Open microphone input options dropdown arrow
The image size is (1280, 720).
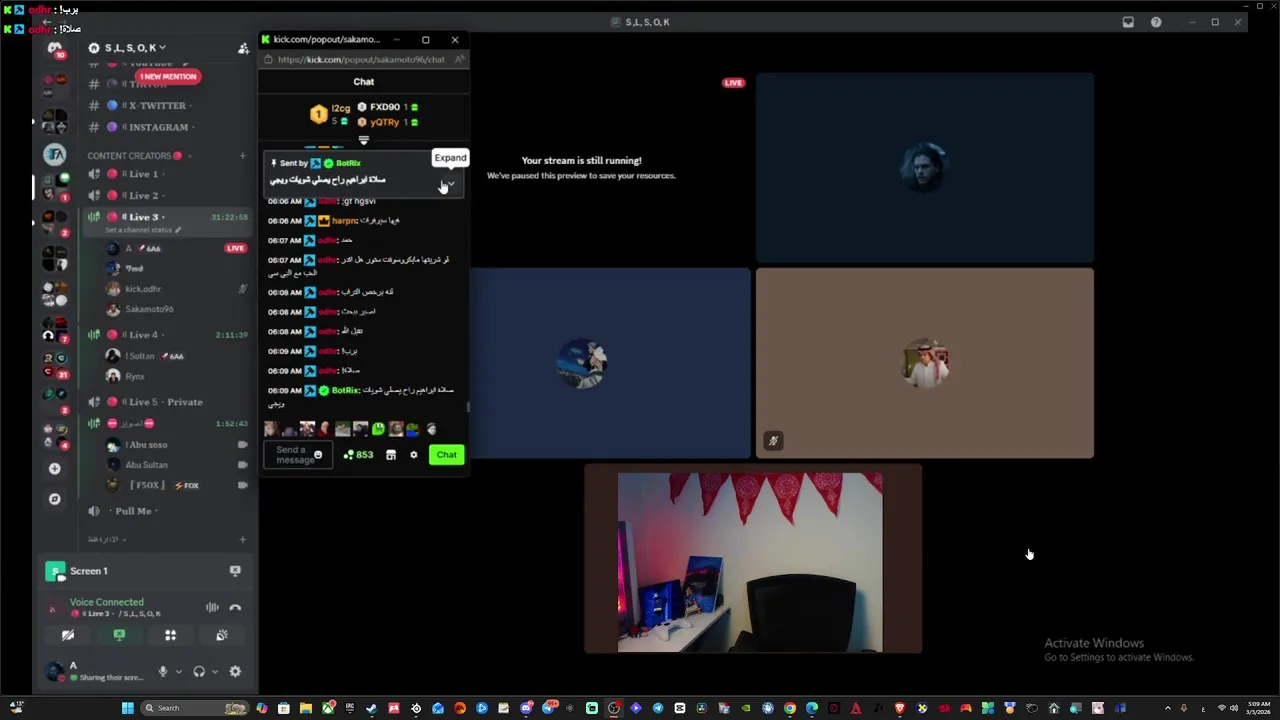[178, 672]
